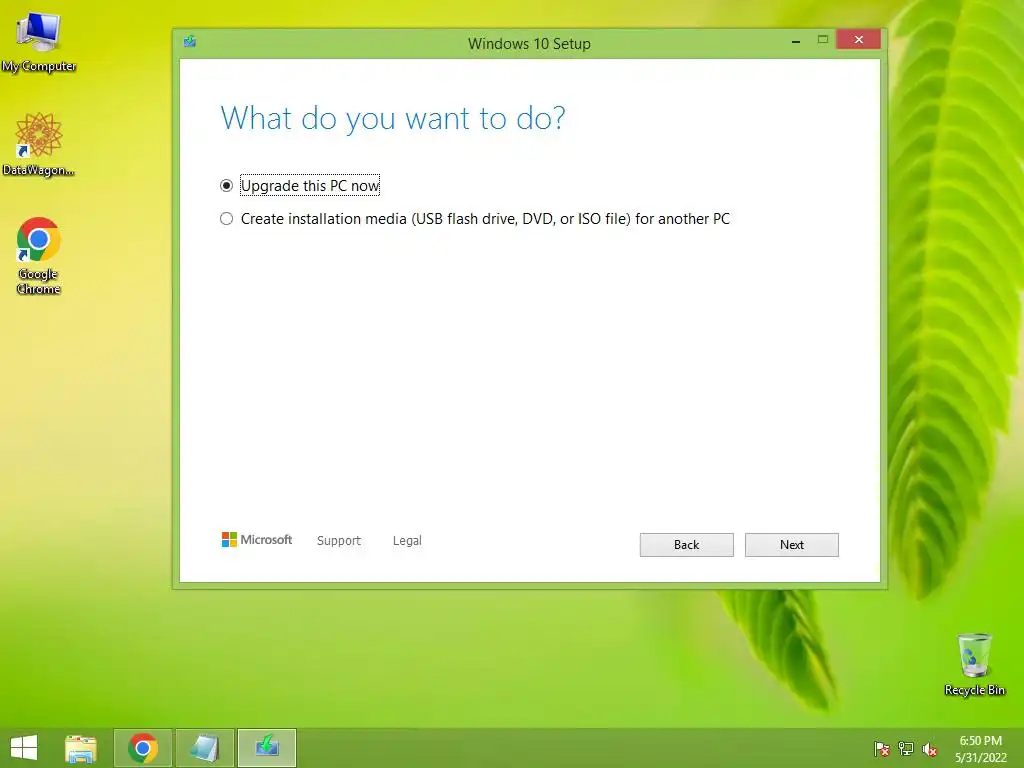
Task: Go back with the Back button
Action: (686, 545)
